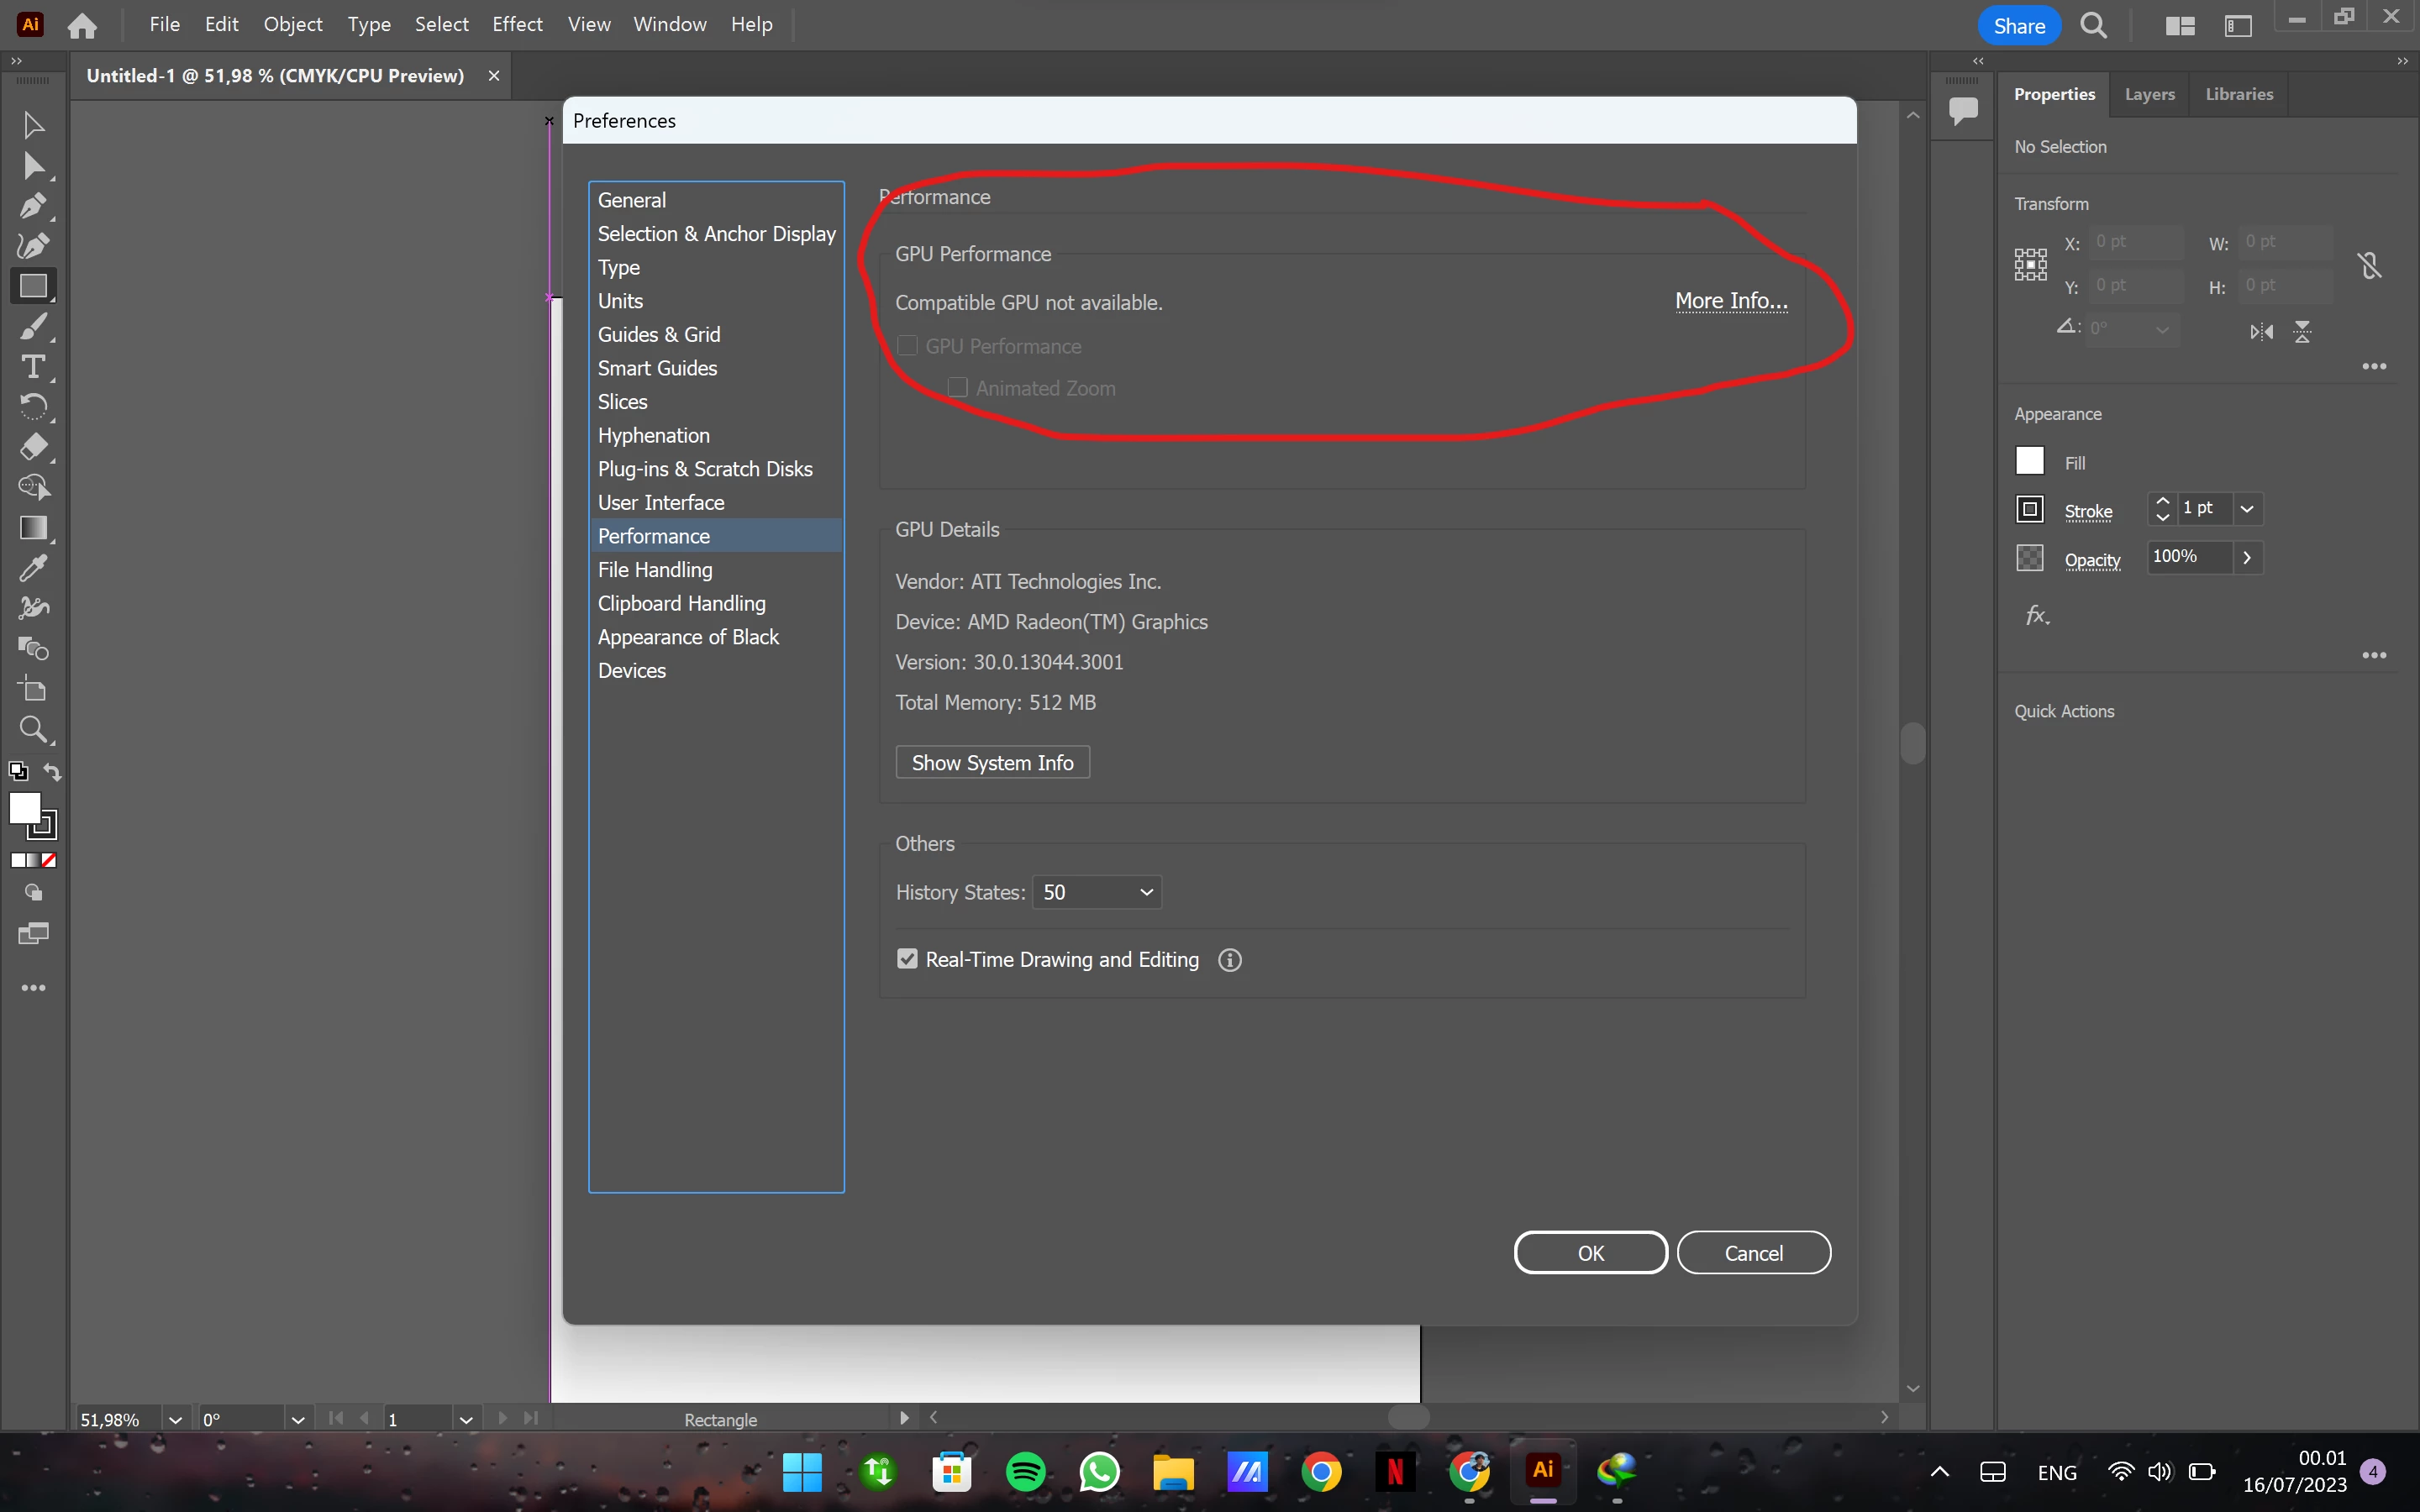Click the Gradient tool icon
2420x1512 pixels.
tap(33, 528)
